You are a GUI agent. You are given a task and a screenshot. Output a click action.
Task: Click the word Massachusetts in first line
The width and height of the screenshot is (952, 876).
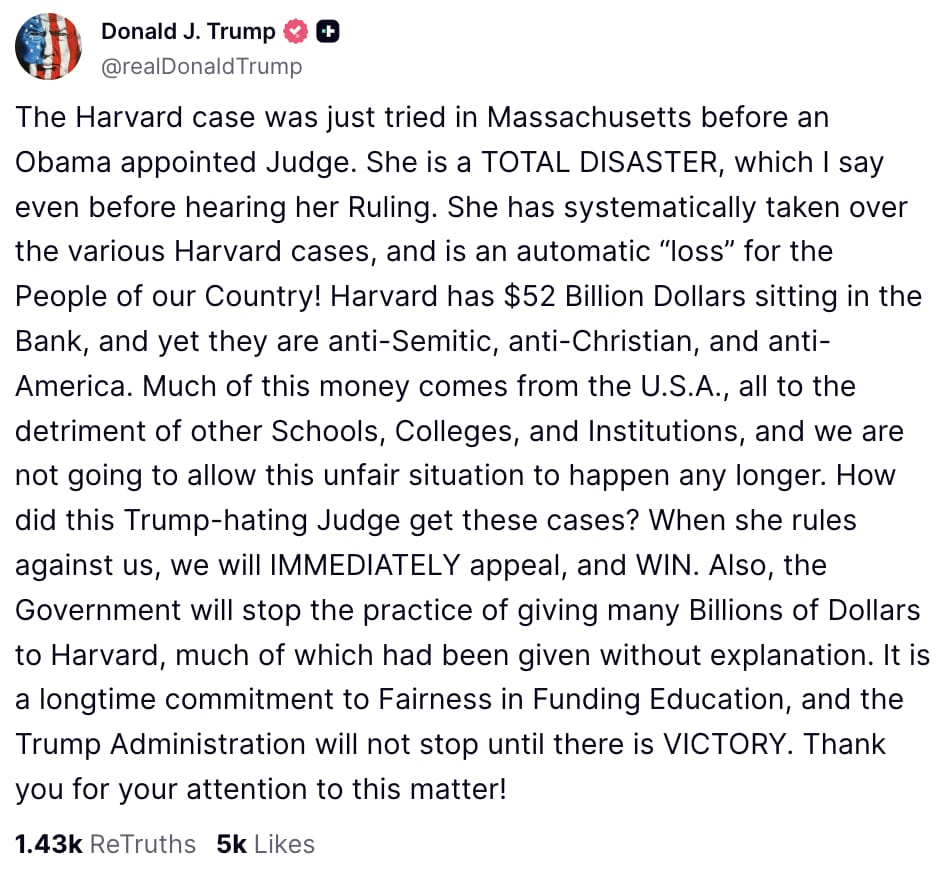(589, 117)
